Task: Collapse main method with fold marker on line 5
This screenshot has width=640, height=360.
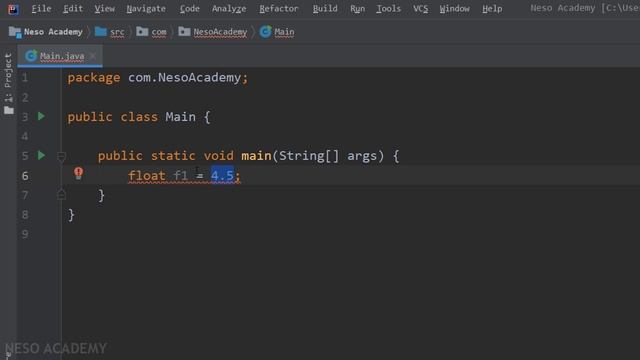Action: (61, 156)
